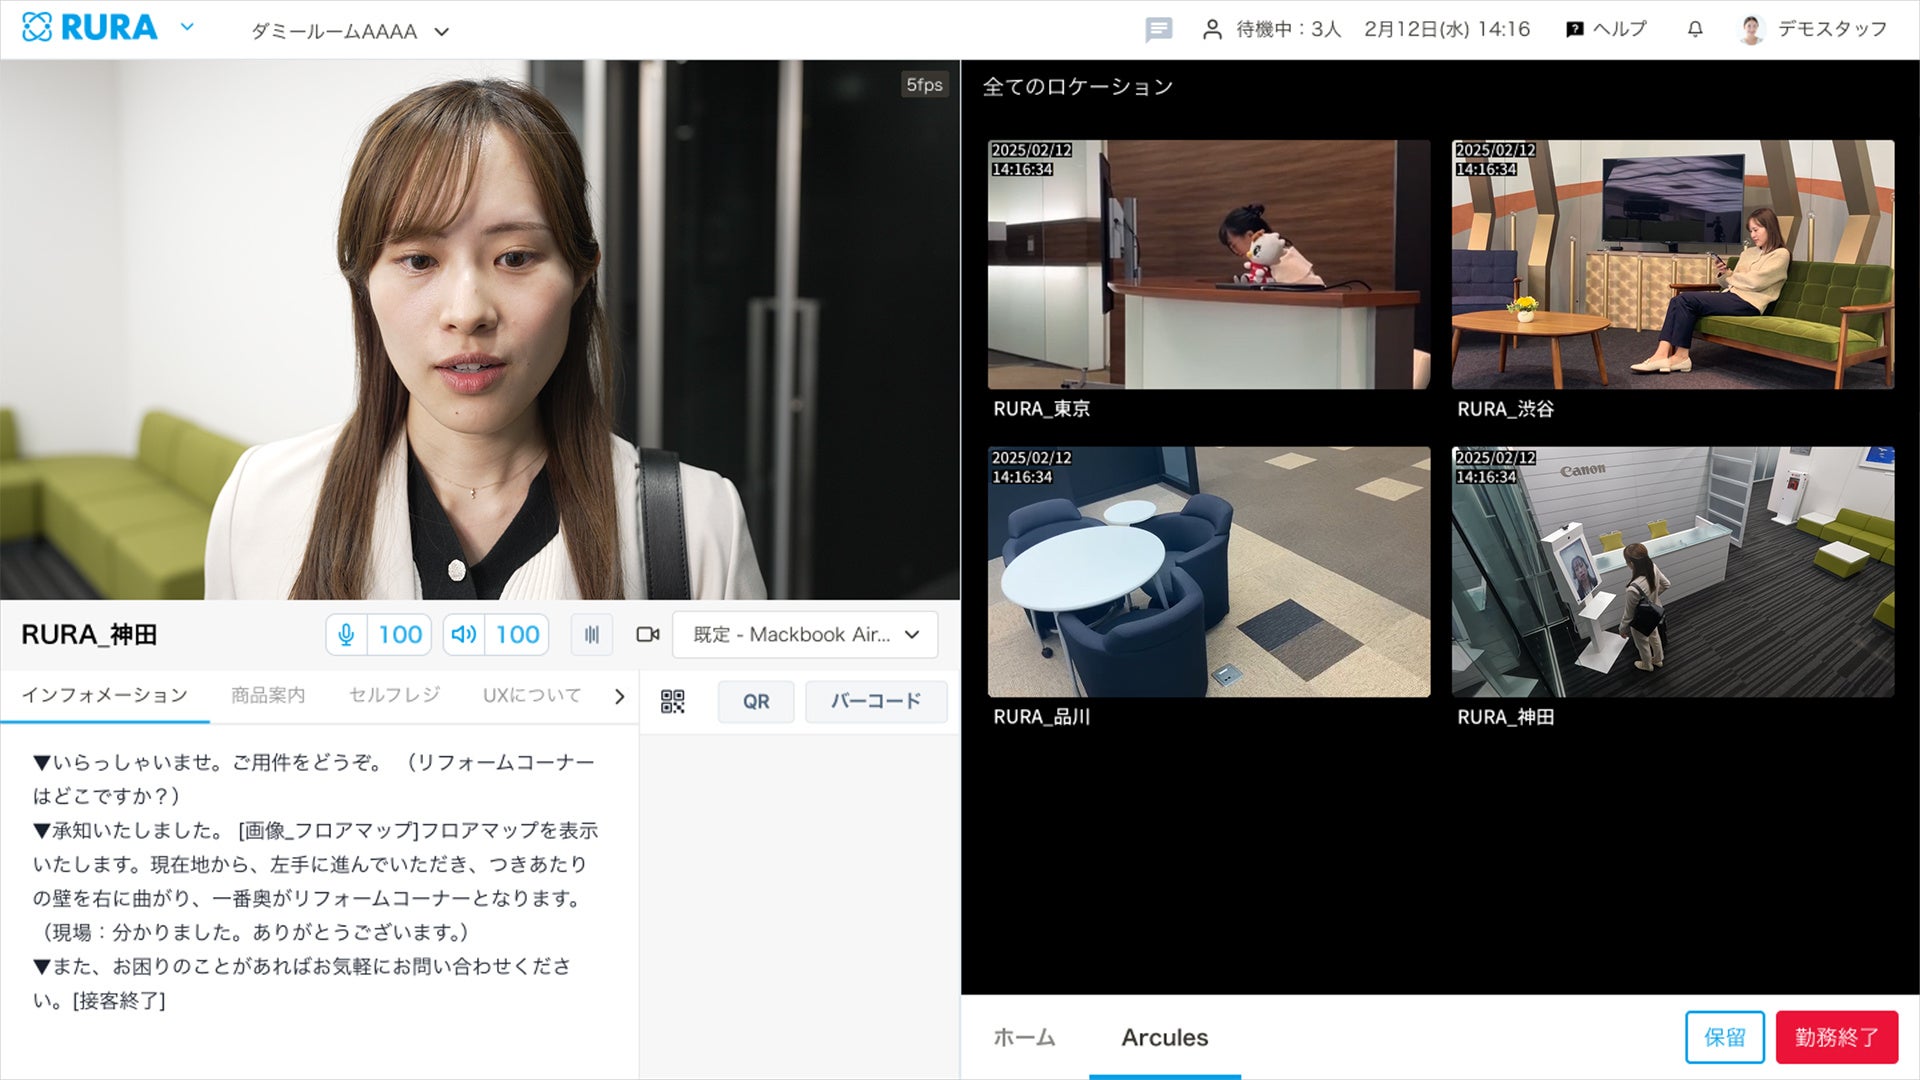Open the camera device dropdown
Viewport: 1920px width, 1080px height.
point(805,635)
